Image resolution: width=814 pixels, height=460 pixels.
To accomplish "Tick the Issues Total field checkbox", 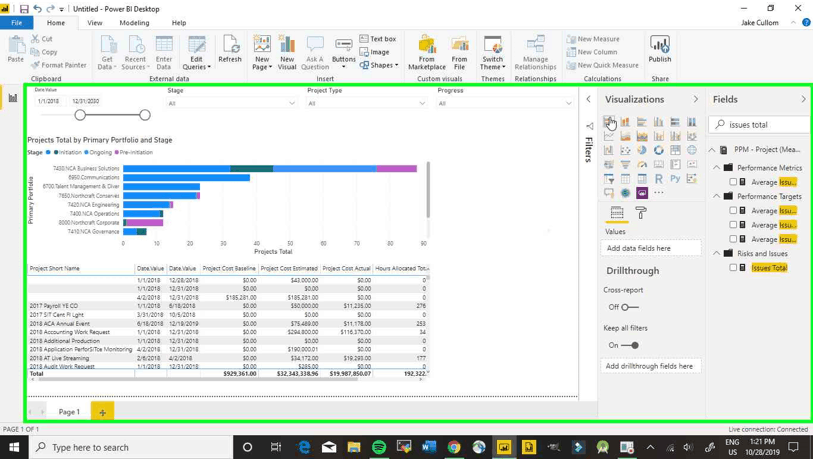I will [x=733, y=268].
